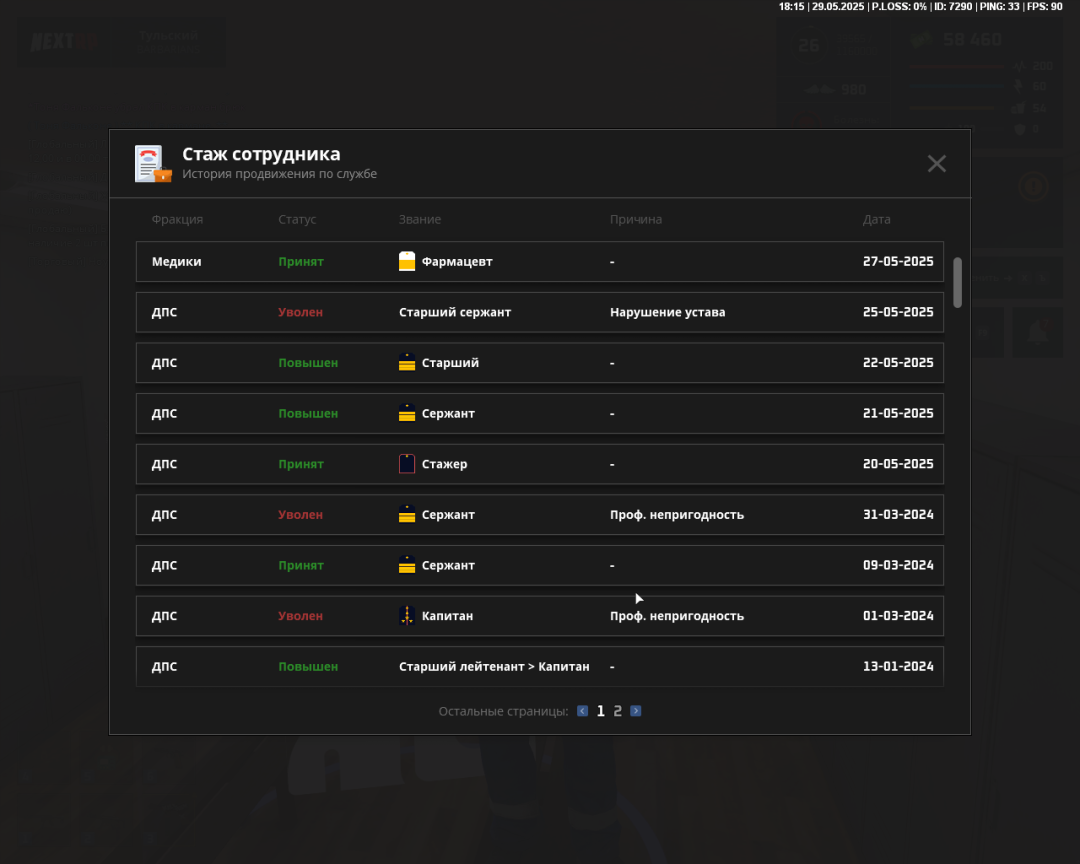Select the Медики Принят row
The height and width of the screenshot is (864, 1080).
pos(540,262)
